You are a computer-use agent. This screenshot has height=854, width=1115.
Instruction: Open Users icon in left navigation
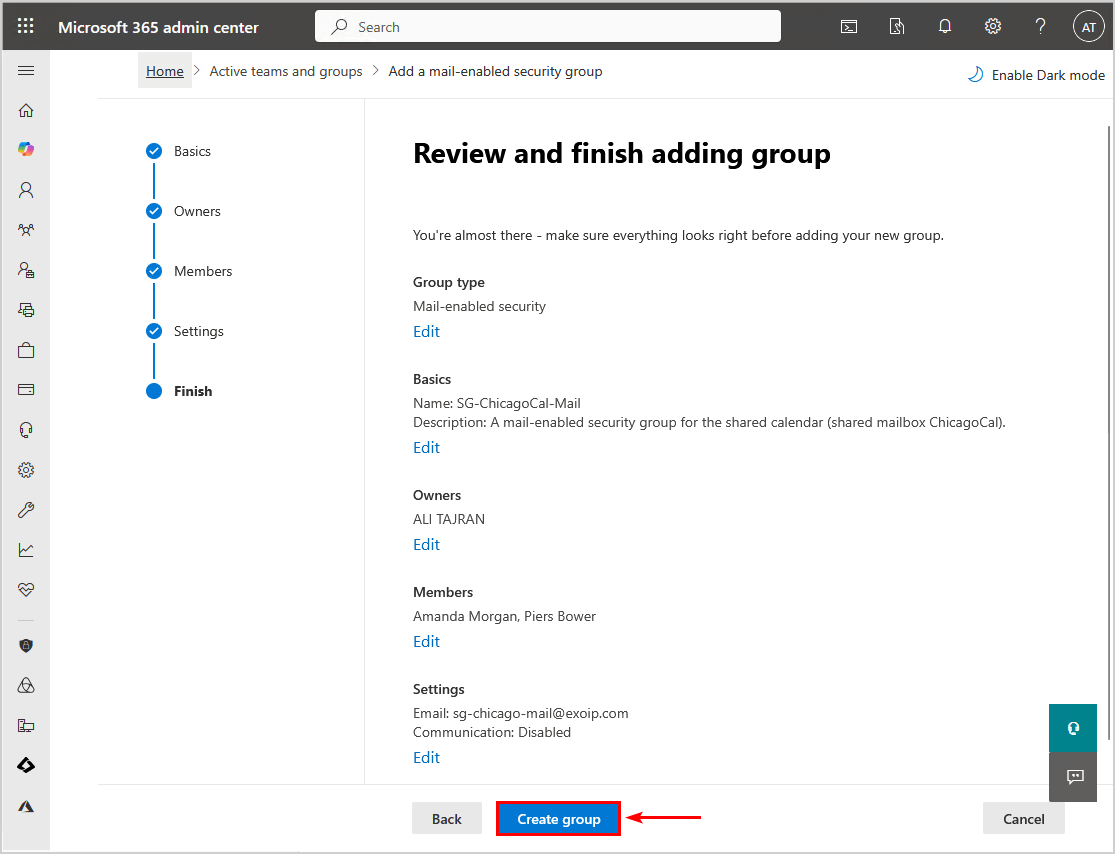coord(26,190)
